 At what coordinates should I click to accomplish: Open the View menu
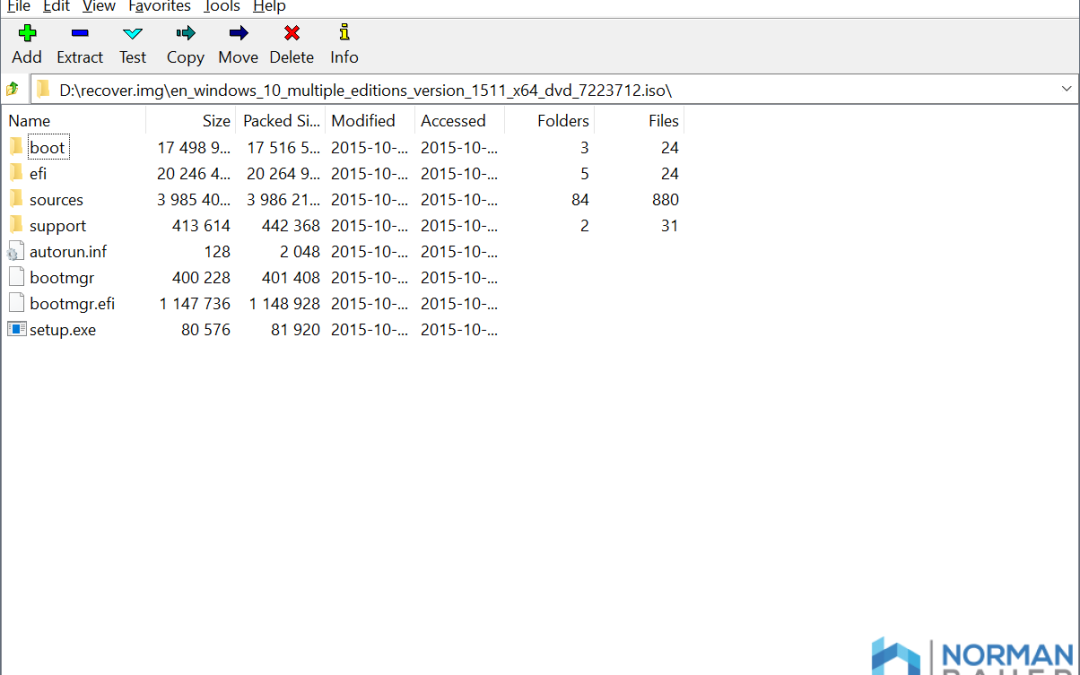[x=98, y=6]
